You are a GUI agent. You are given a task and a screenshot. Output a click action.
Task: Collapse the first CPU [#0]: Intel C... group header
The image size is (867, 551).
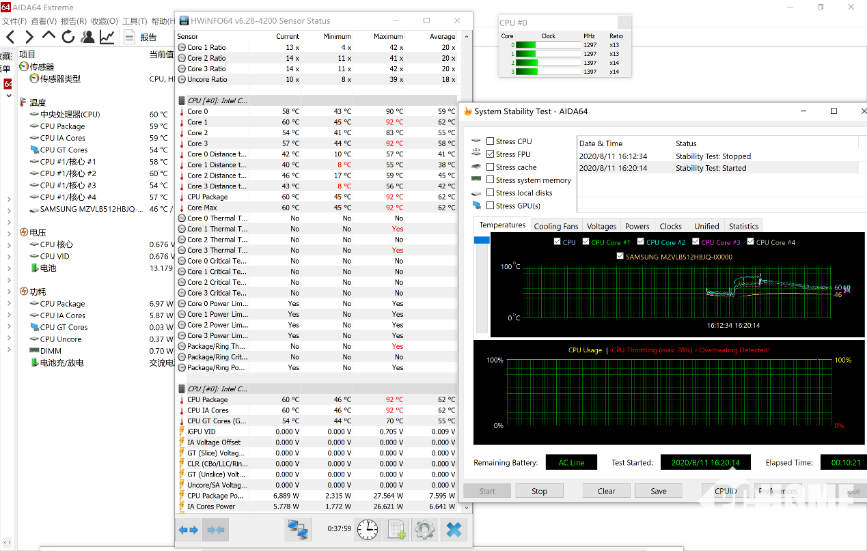click(317, 101)
